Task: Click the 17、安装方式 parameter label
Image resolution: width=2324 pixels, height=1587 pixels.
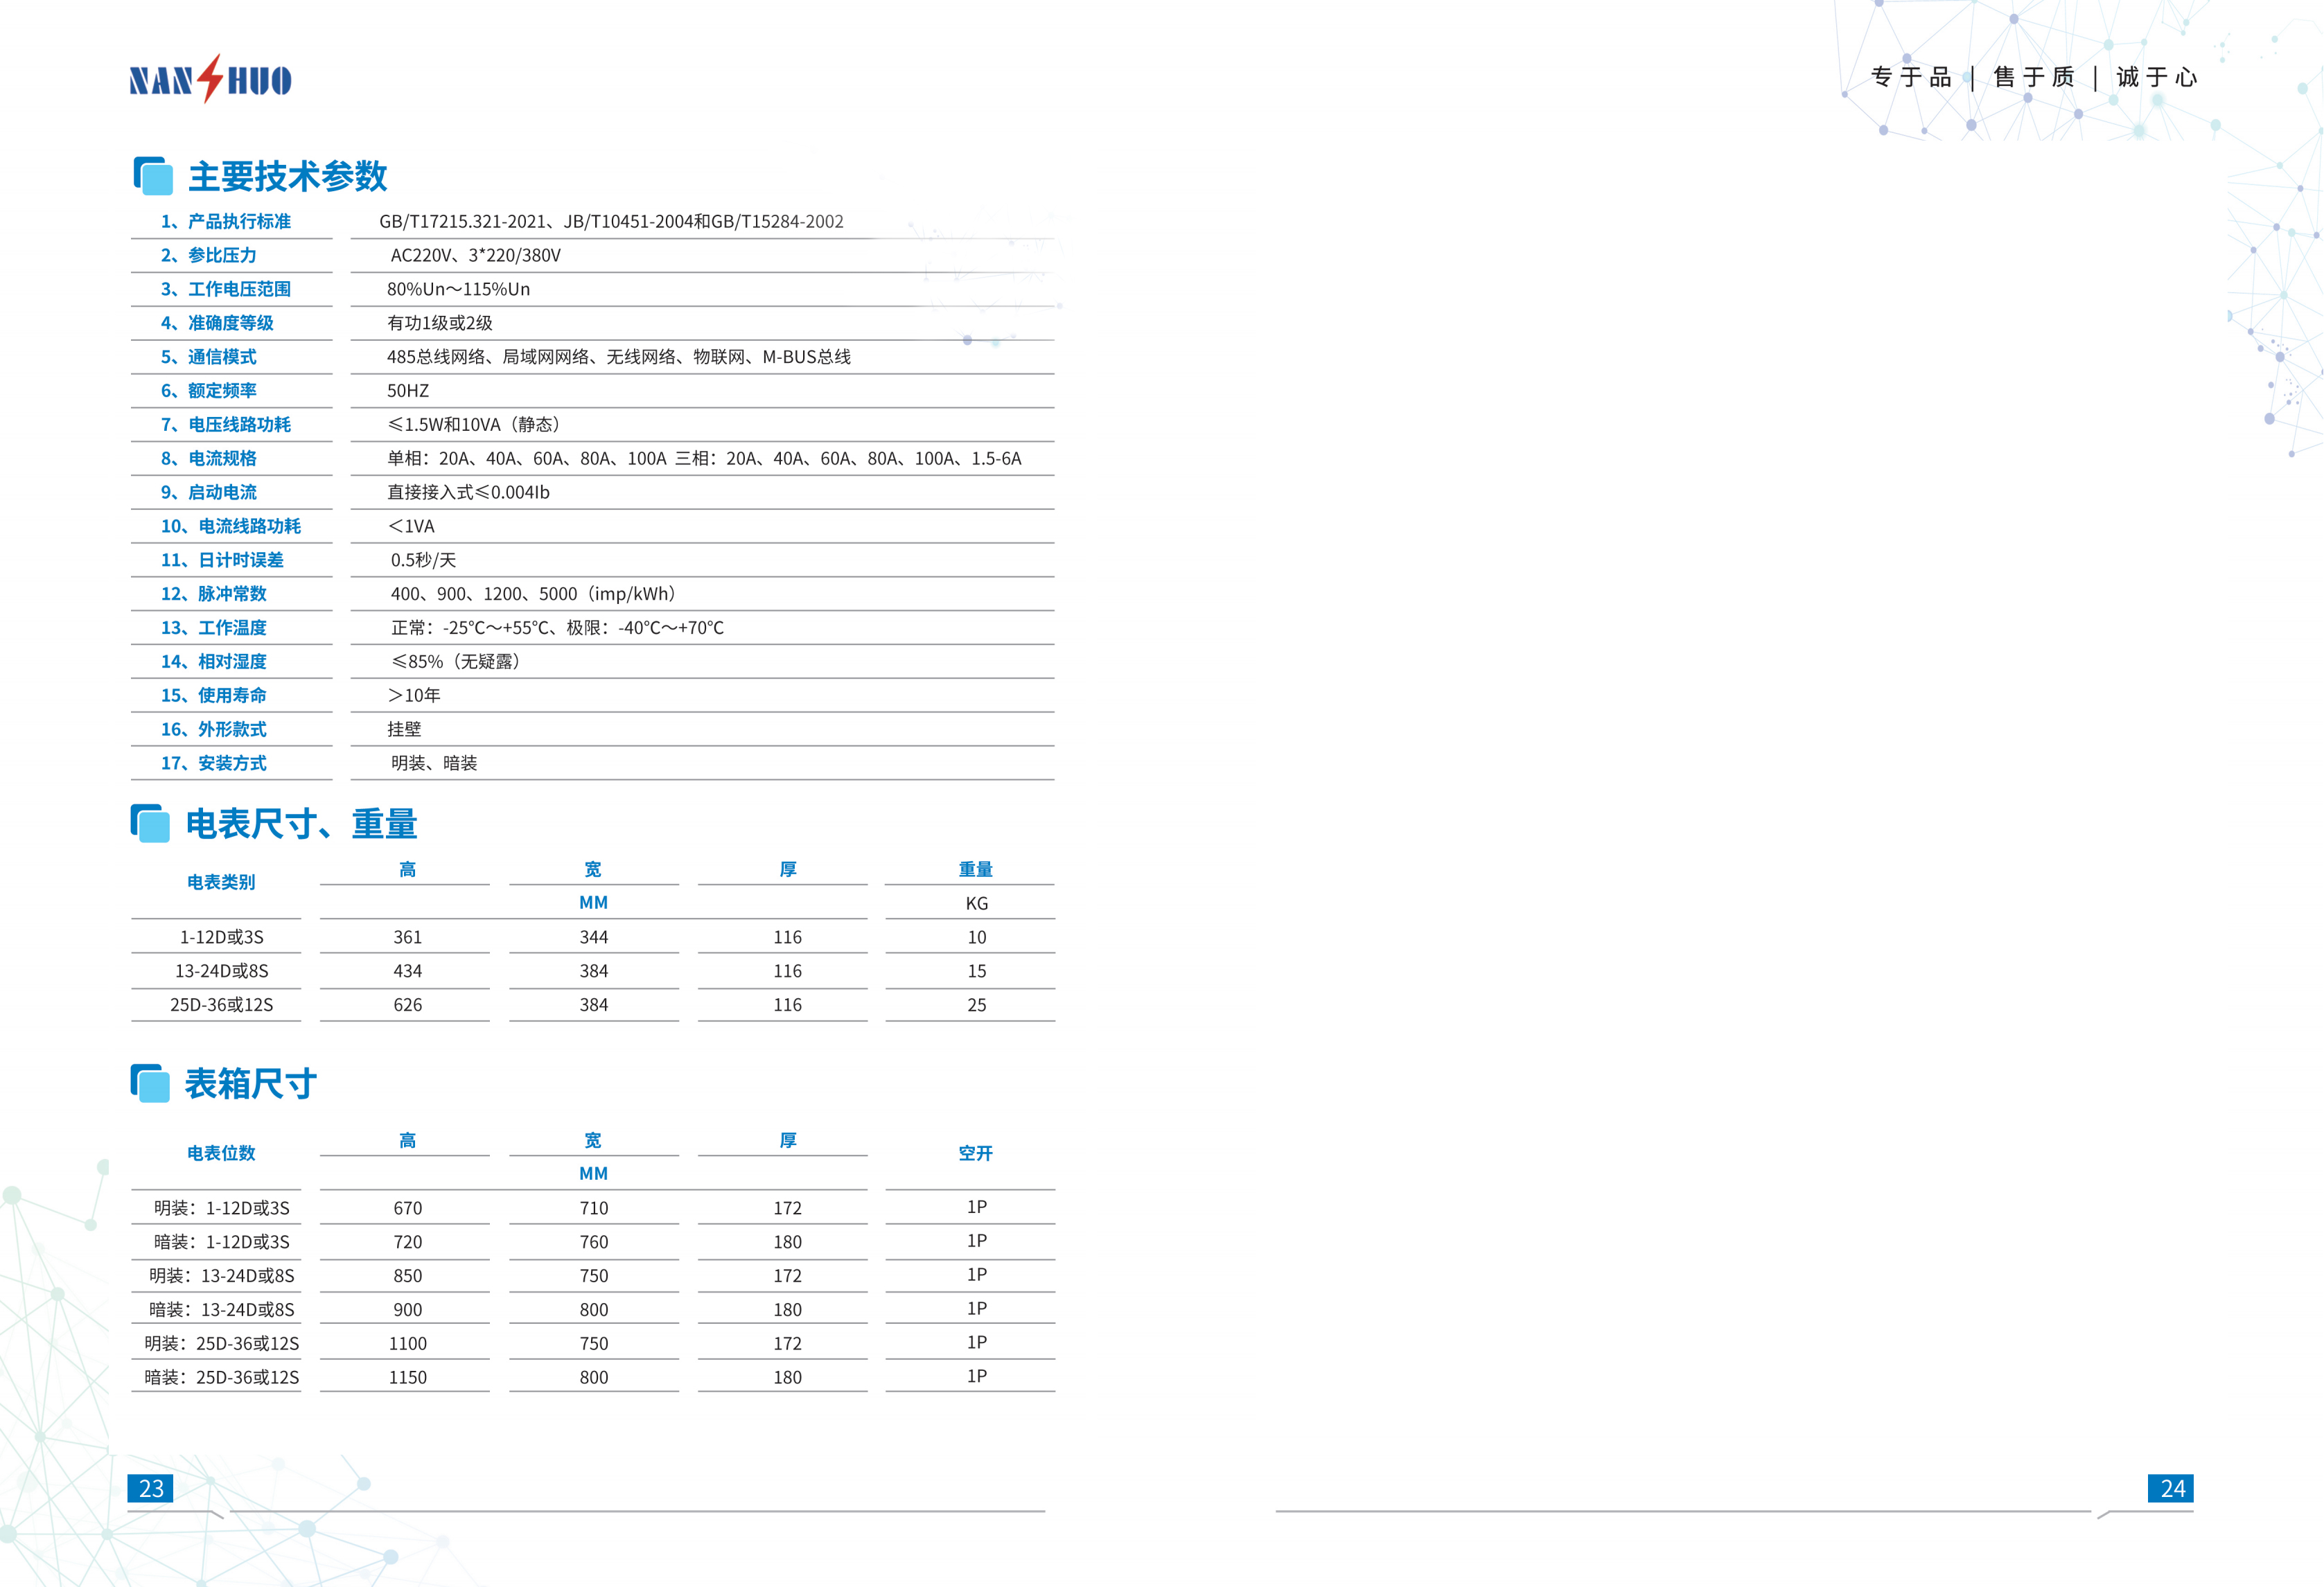Action: (x=214, y=763)
